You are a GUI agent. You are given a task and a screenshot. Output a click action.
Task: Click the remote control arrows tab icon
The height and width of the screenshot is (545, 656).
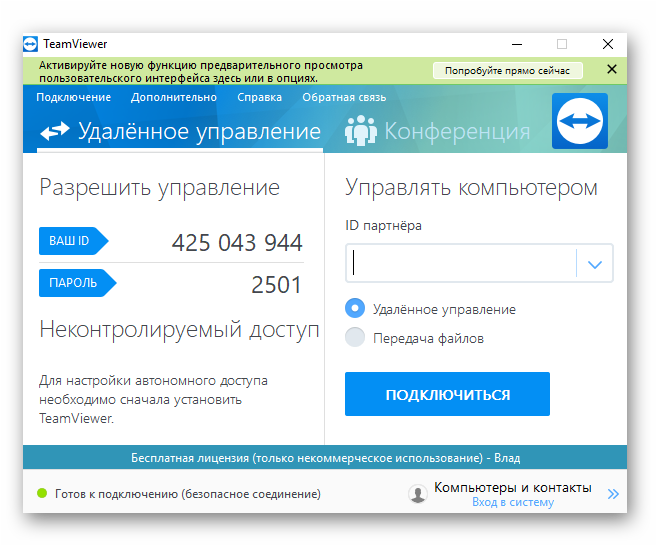click(x=54, y=132)
